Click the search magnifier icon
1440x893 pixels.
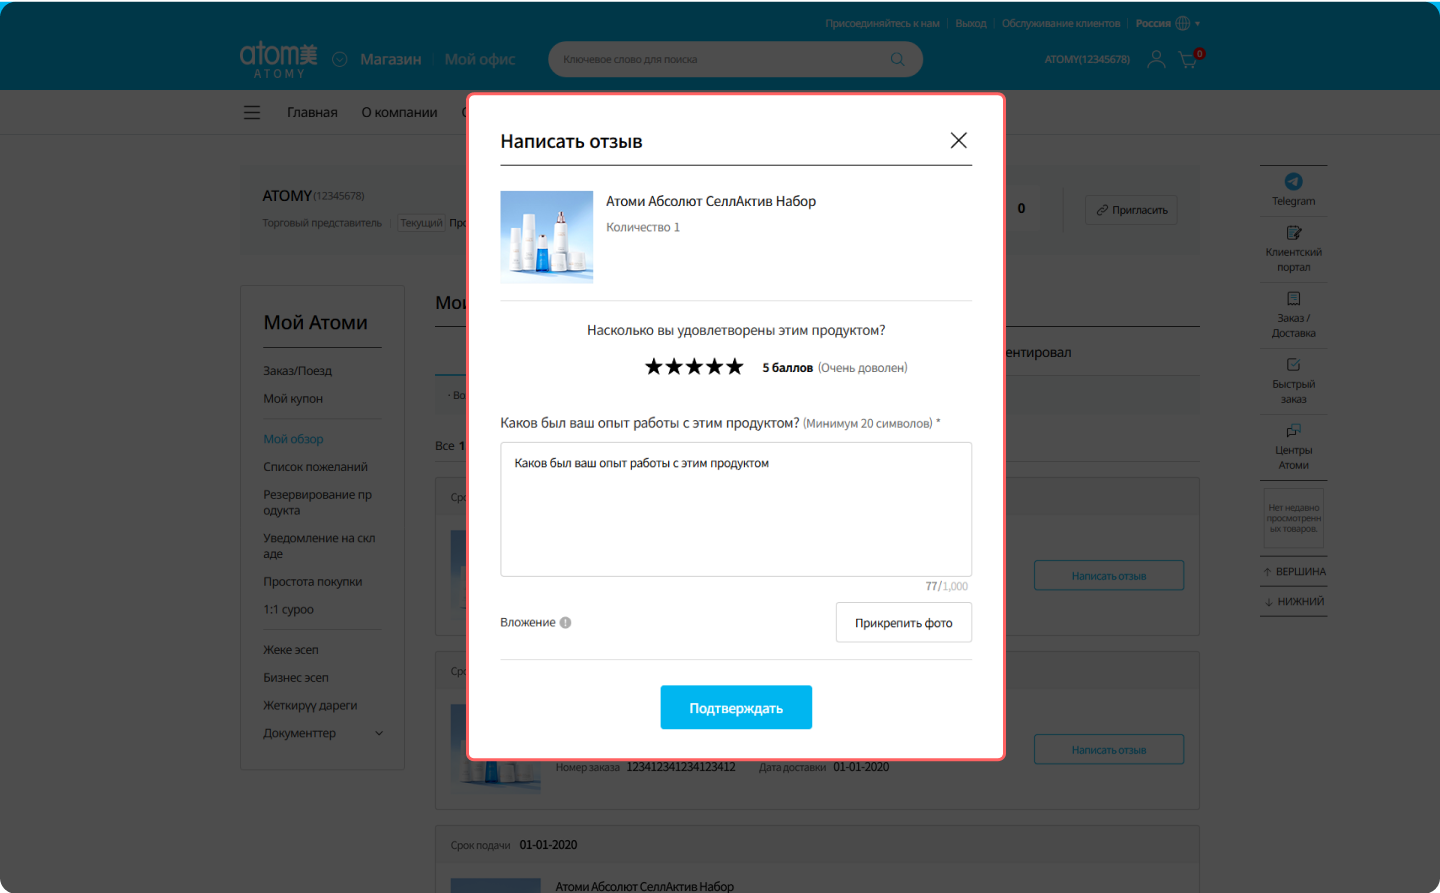[x=897, y=59]
